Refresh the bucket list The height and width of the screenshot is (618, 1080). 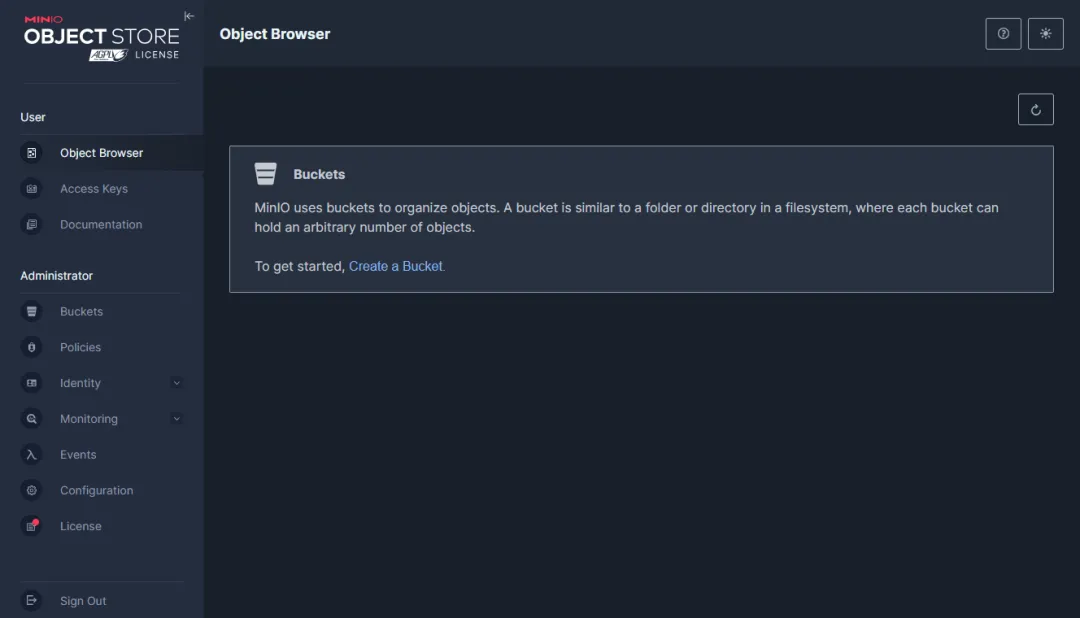[1035, 110]
